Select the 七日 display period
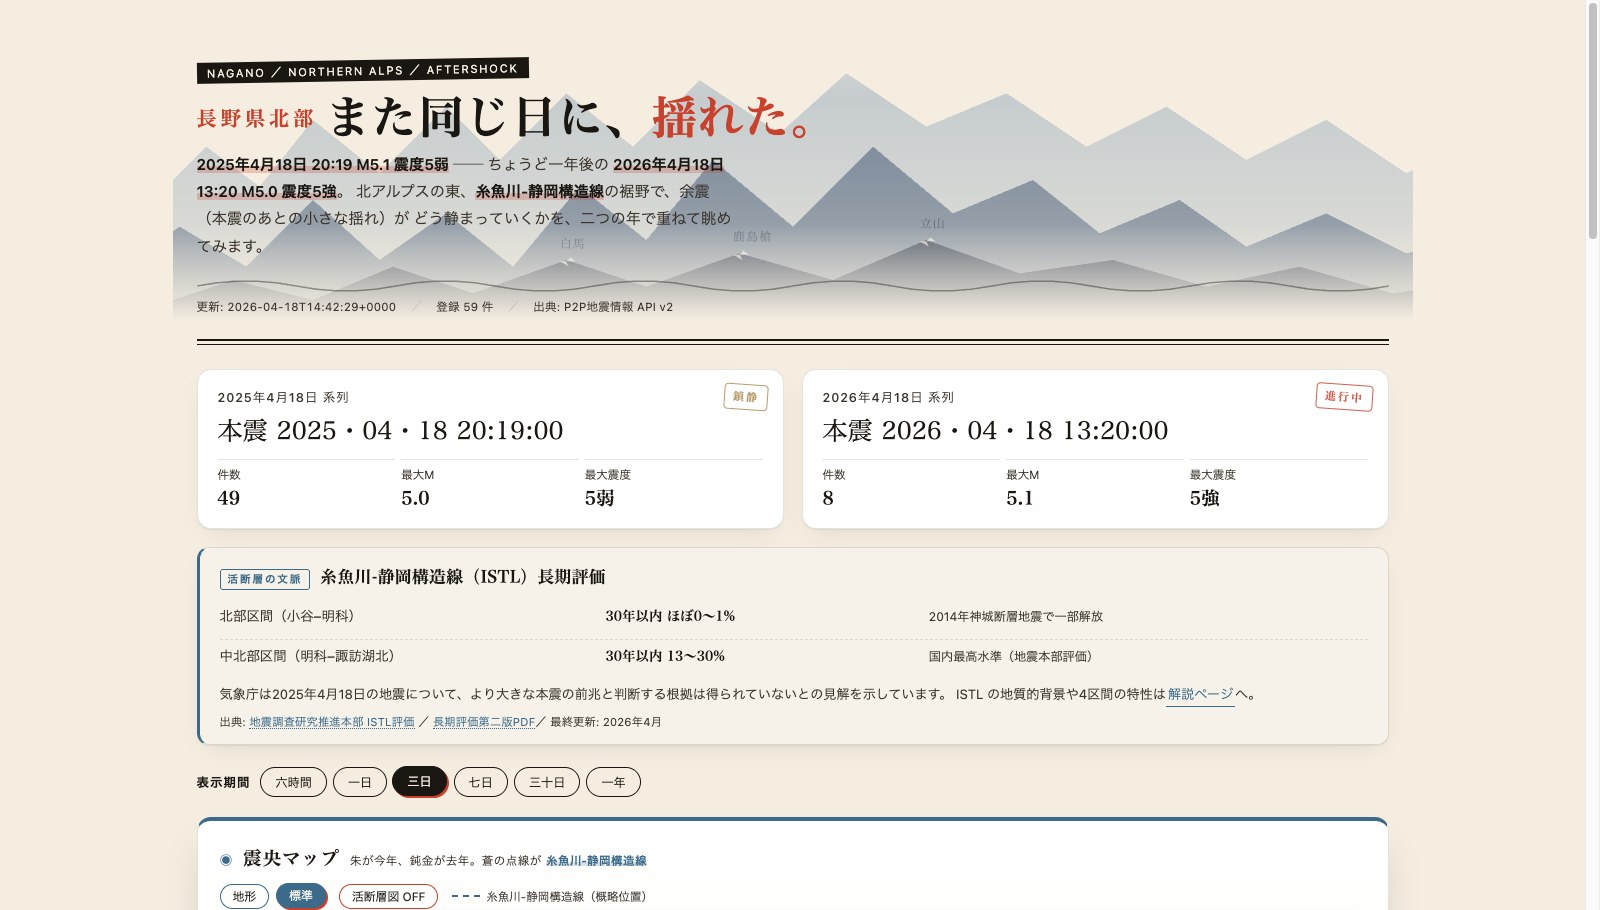This screenshot has height=910, width=1600. pos(481,782)
